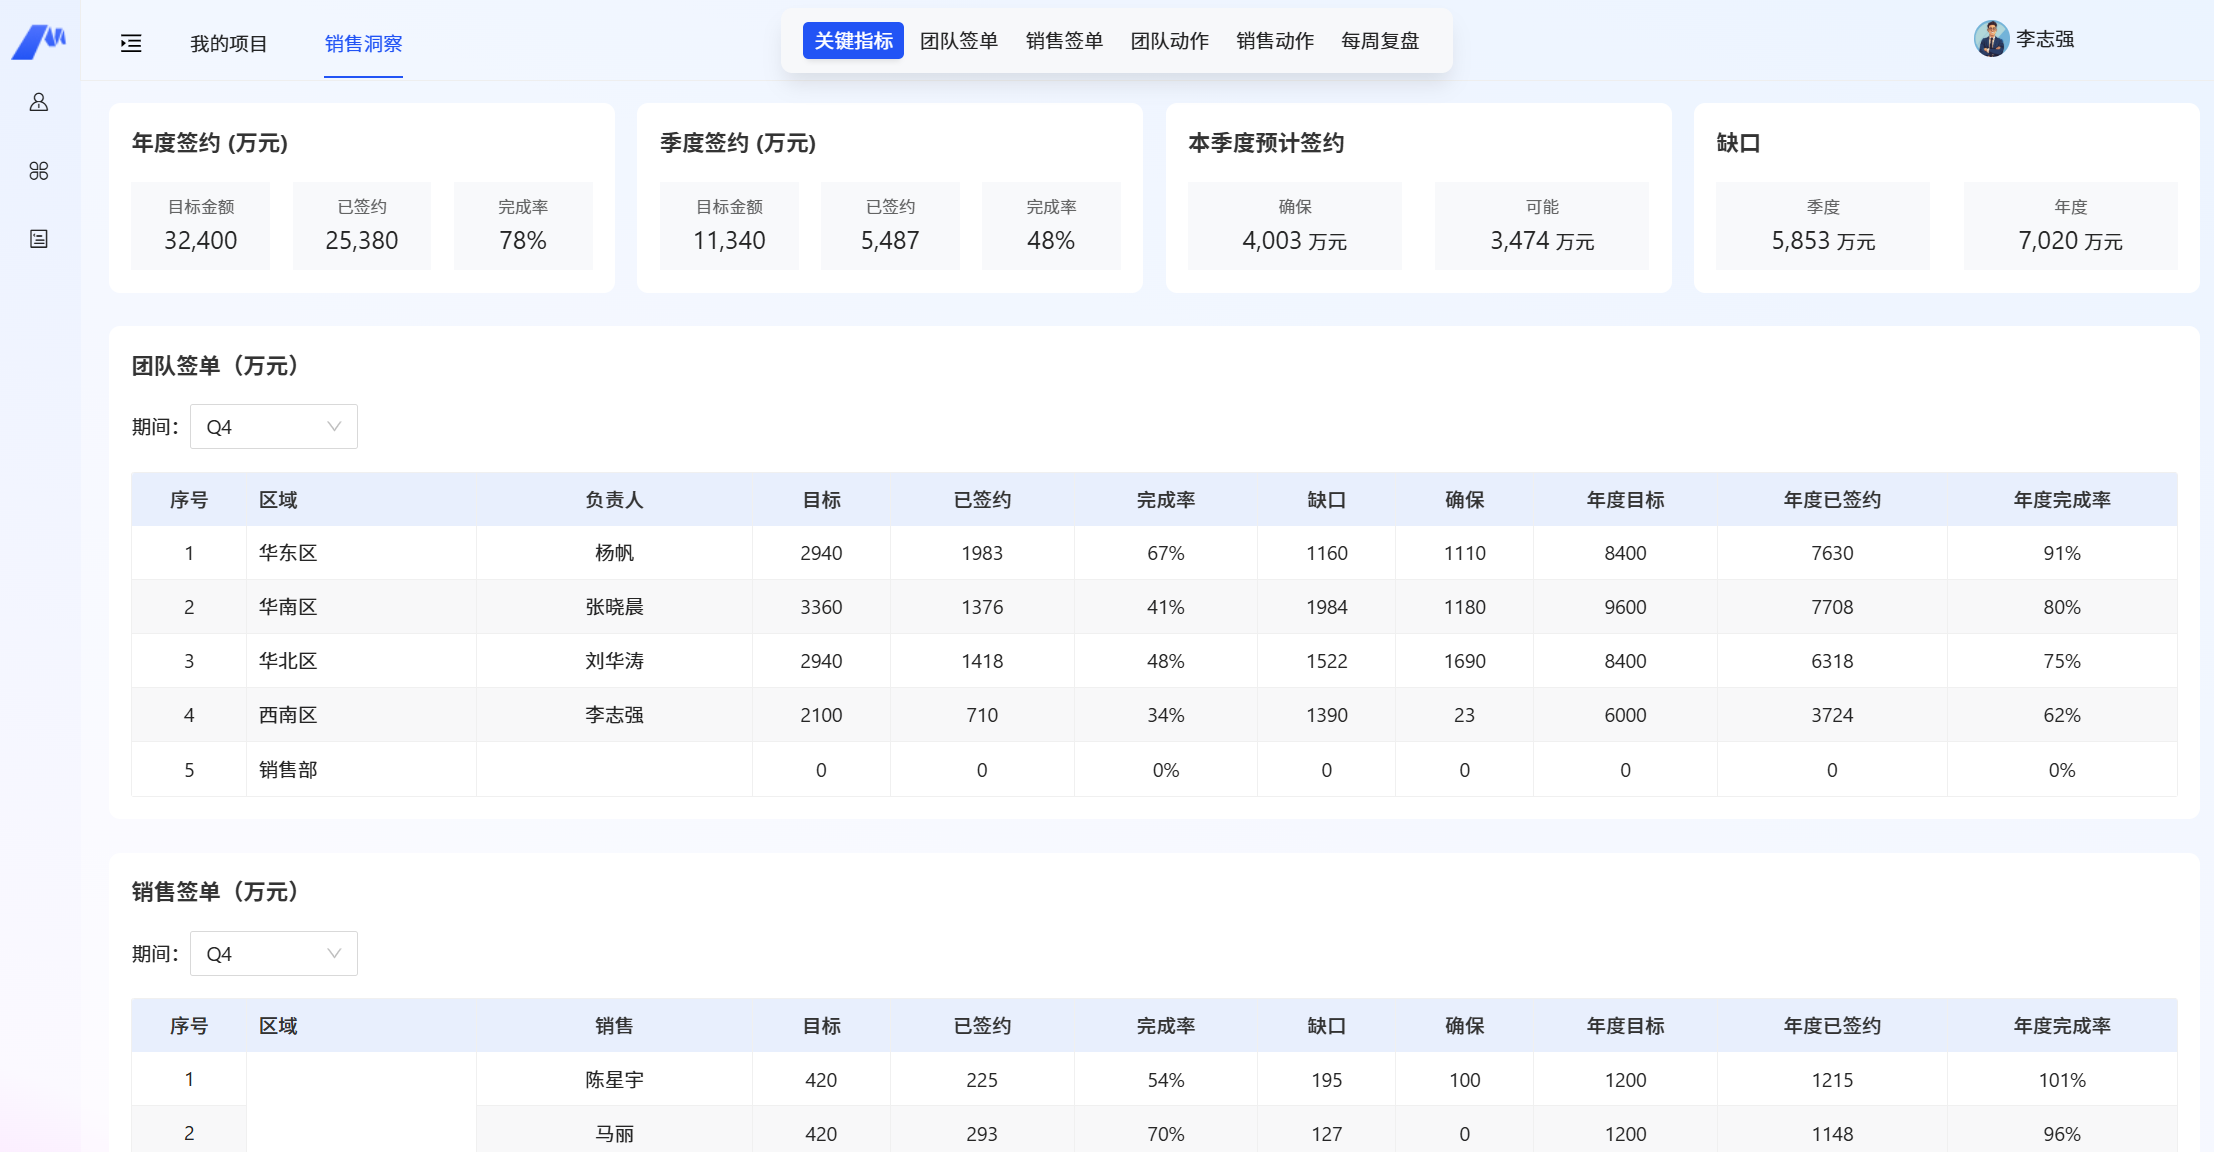The image size is (2214, 1152).
Task: Open the 团队动作 section
Action: click(x=1169, y=41)
